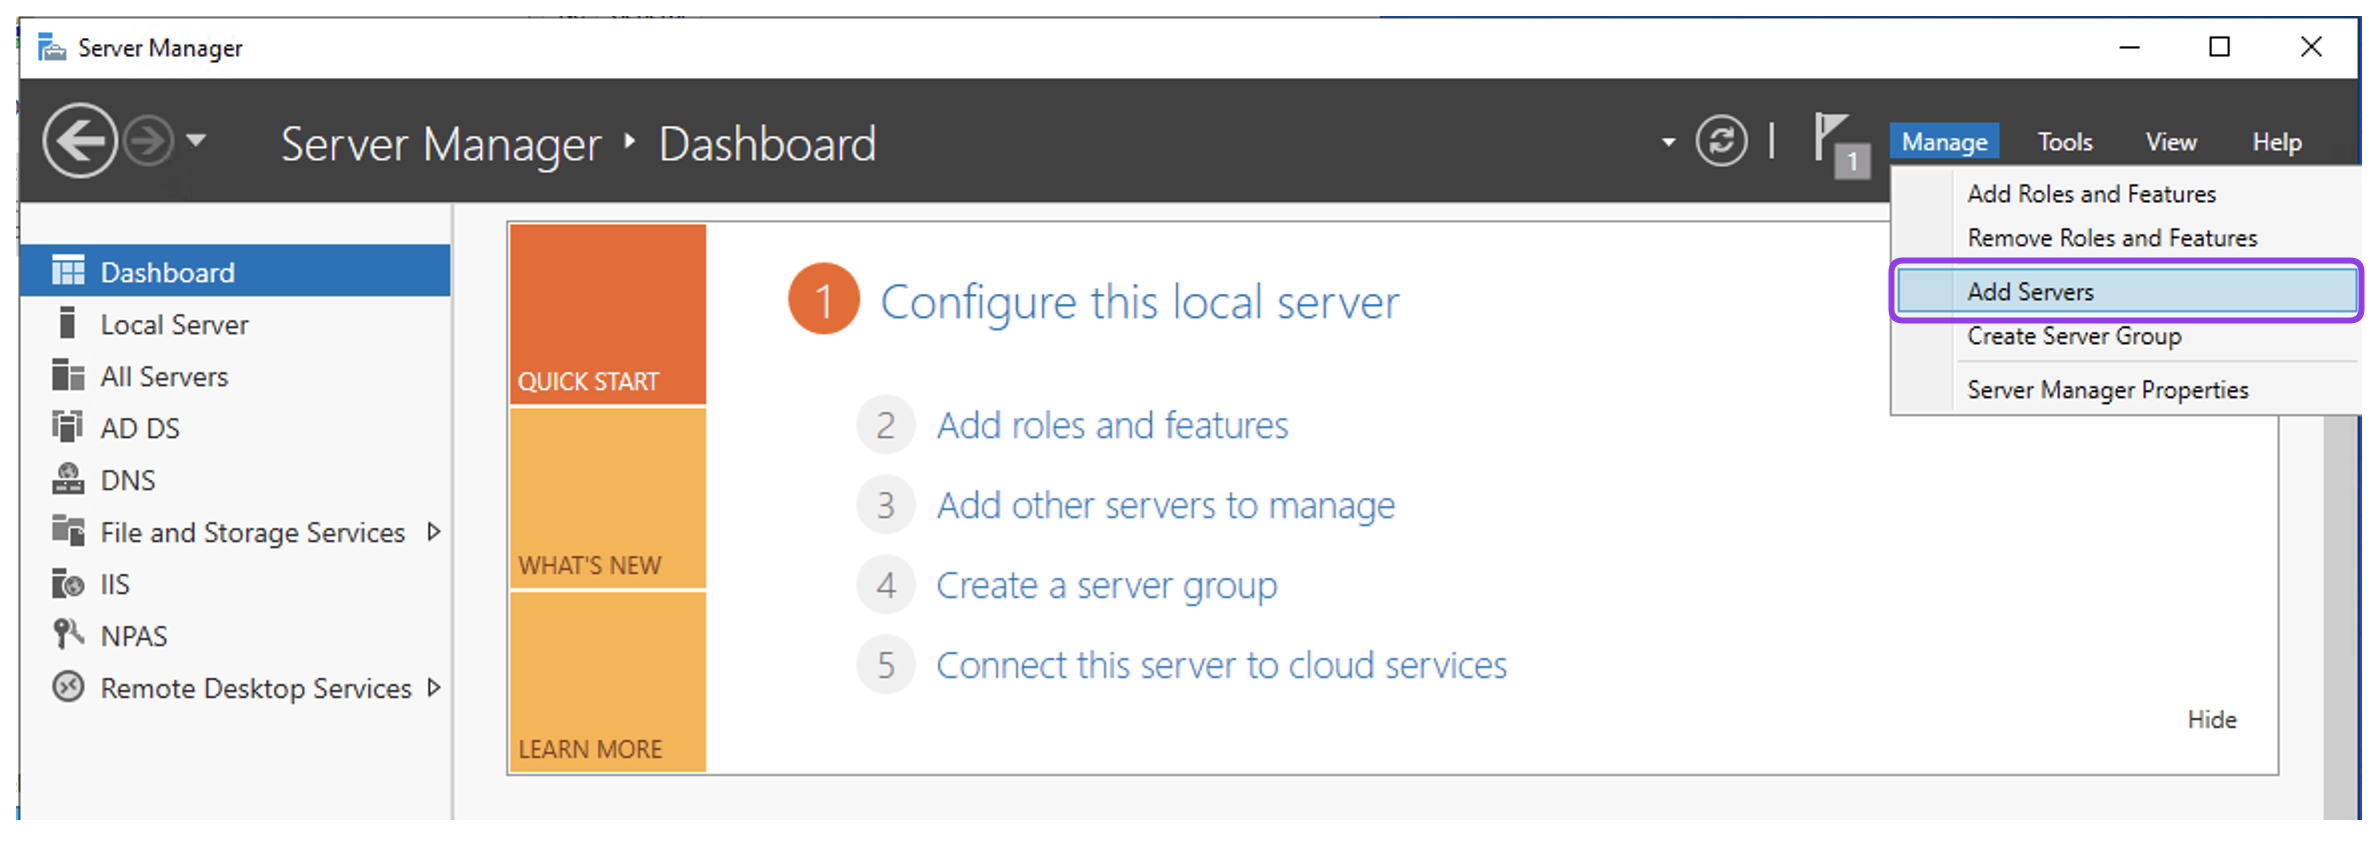Click Add roles and features link

click(x=1112, y=426)
